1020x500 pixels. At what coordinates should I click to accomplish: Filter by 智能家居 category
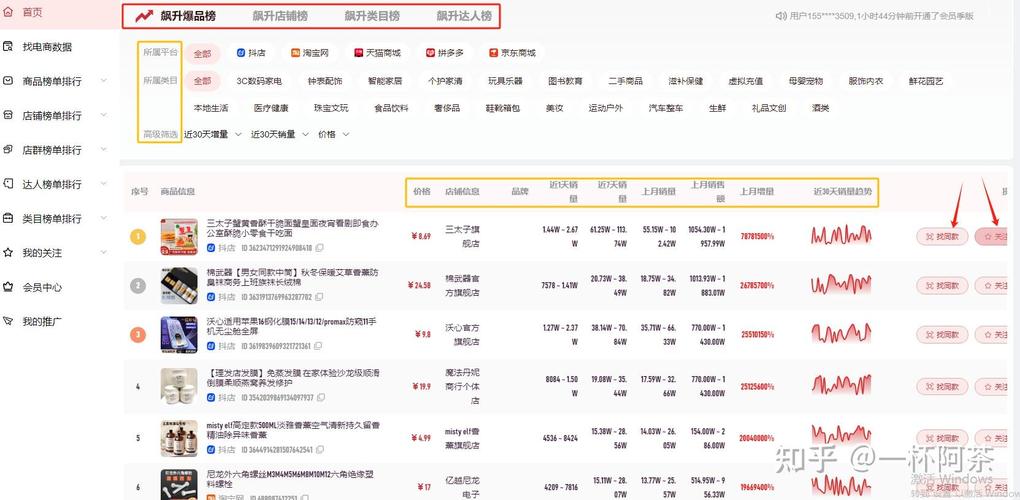(x=385, y=81)
